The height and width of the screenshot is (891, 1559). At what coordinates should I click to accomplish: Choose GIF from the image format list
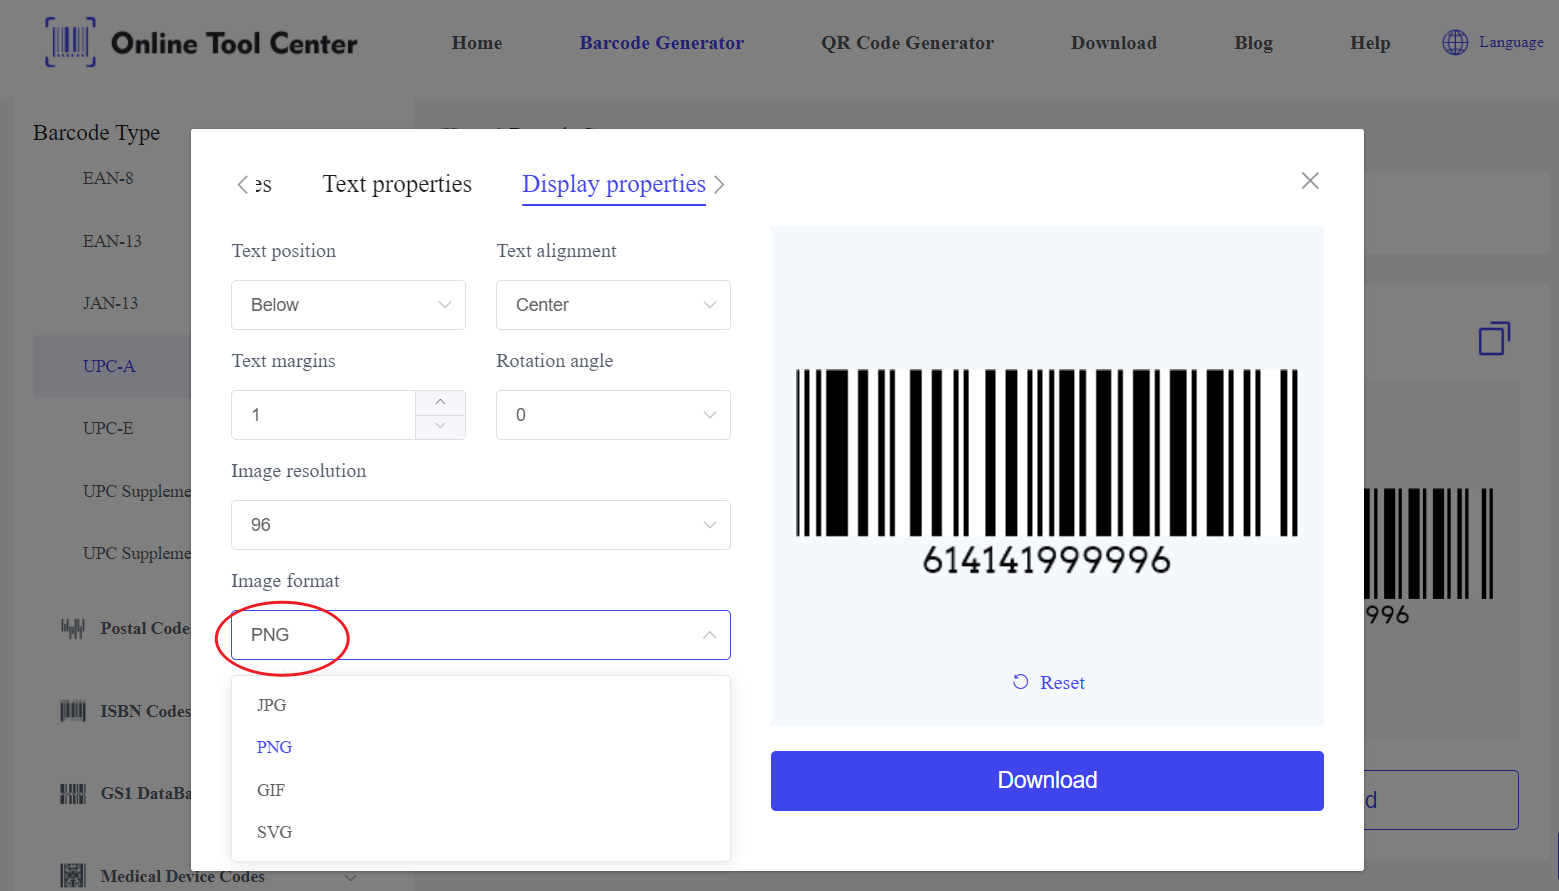(481, 790)
